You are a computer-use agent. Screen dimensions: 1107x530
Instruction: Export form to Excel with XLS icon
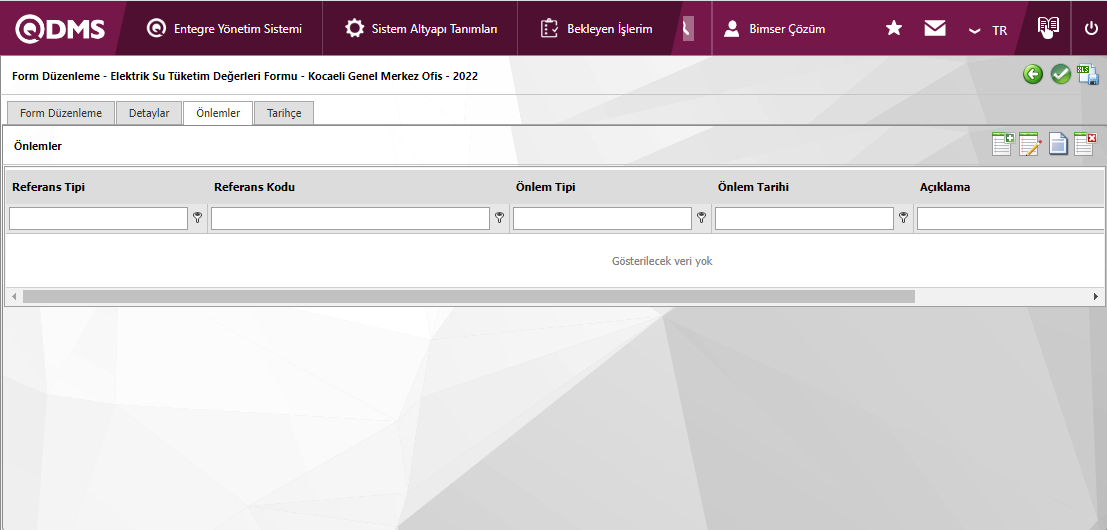pyautogui.click(x=1088, y=75)
